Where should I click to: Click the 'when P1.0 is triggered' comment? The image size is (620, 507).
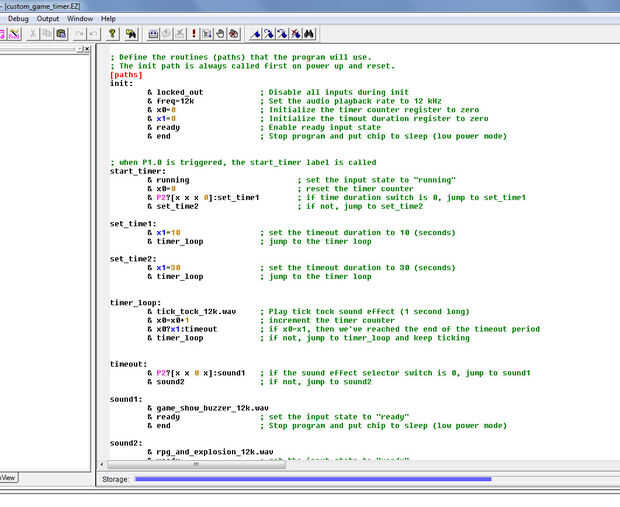click(243, 163)
